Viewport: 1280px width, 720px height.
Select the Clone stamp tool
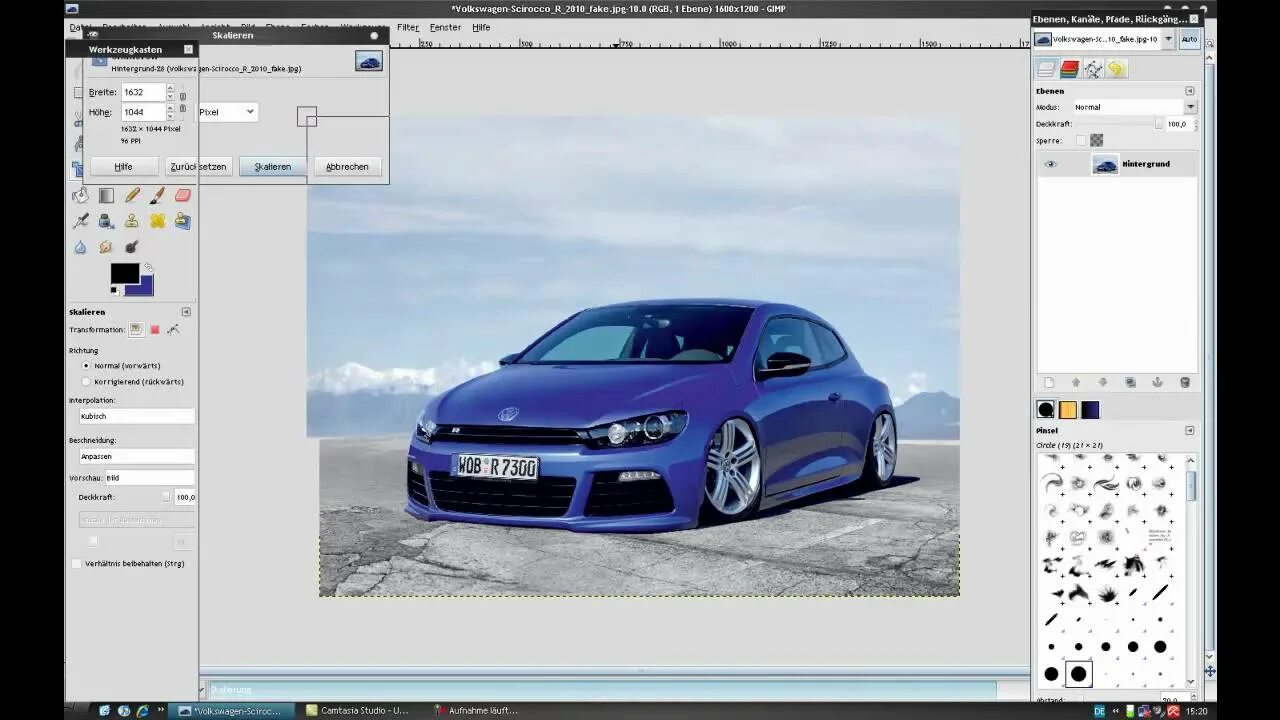pos(132,221)
